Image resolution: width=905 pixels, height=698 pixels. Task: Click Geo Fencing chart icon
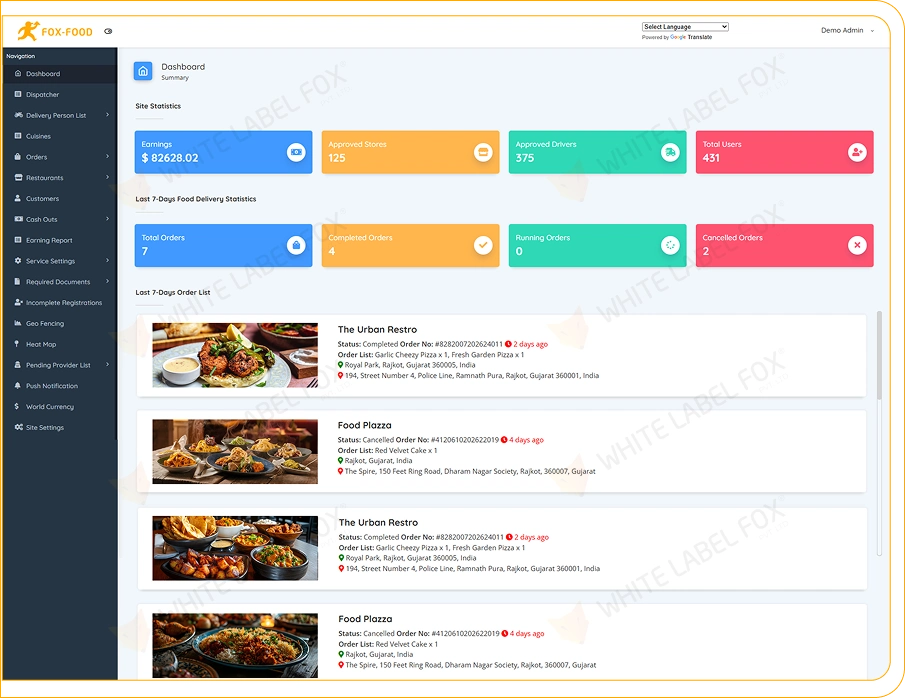(x=18, y=323)
